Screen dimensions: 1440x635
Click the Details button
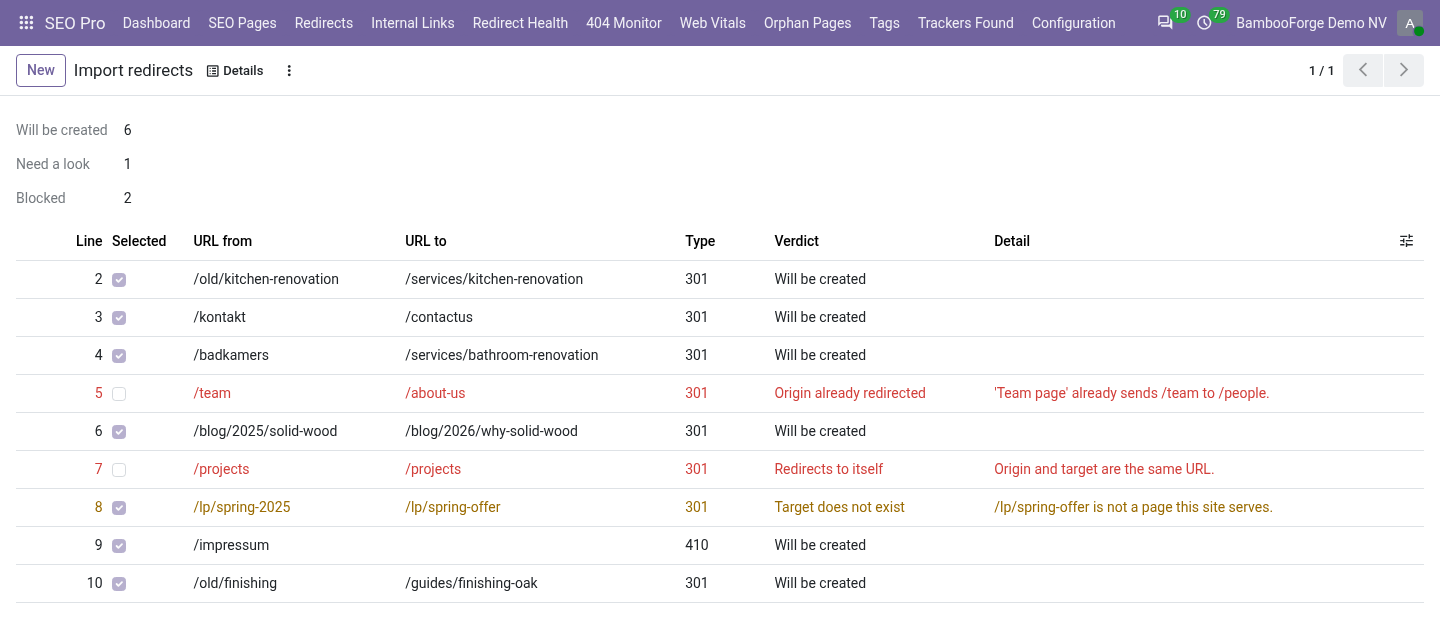click(235, 71)
